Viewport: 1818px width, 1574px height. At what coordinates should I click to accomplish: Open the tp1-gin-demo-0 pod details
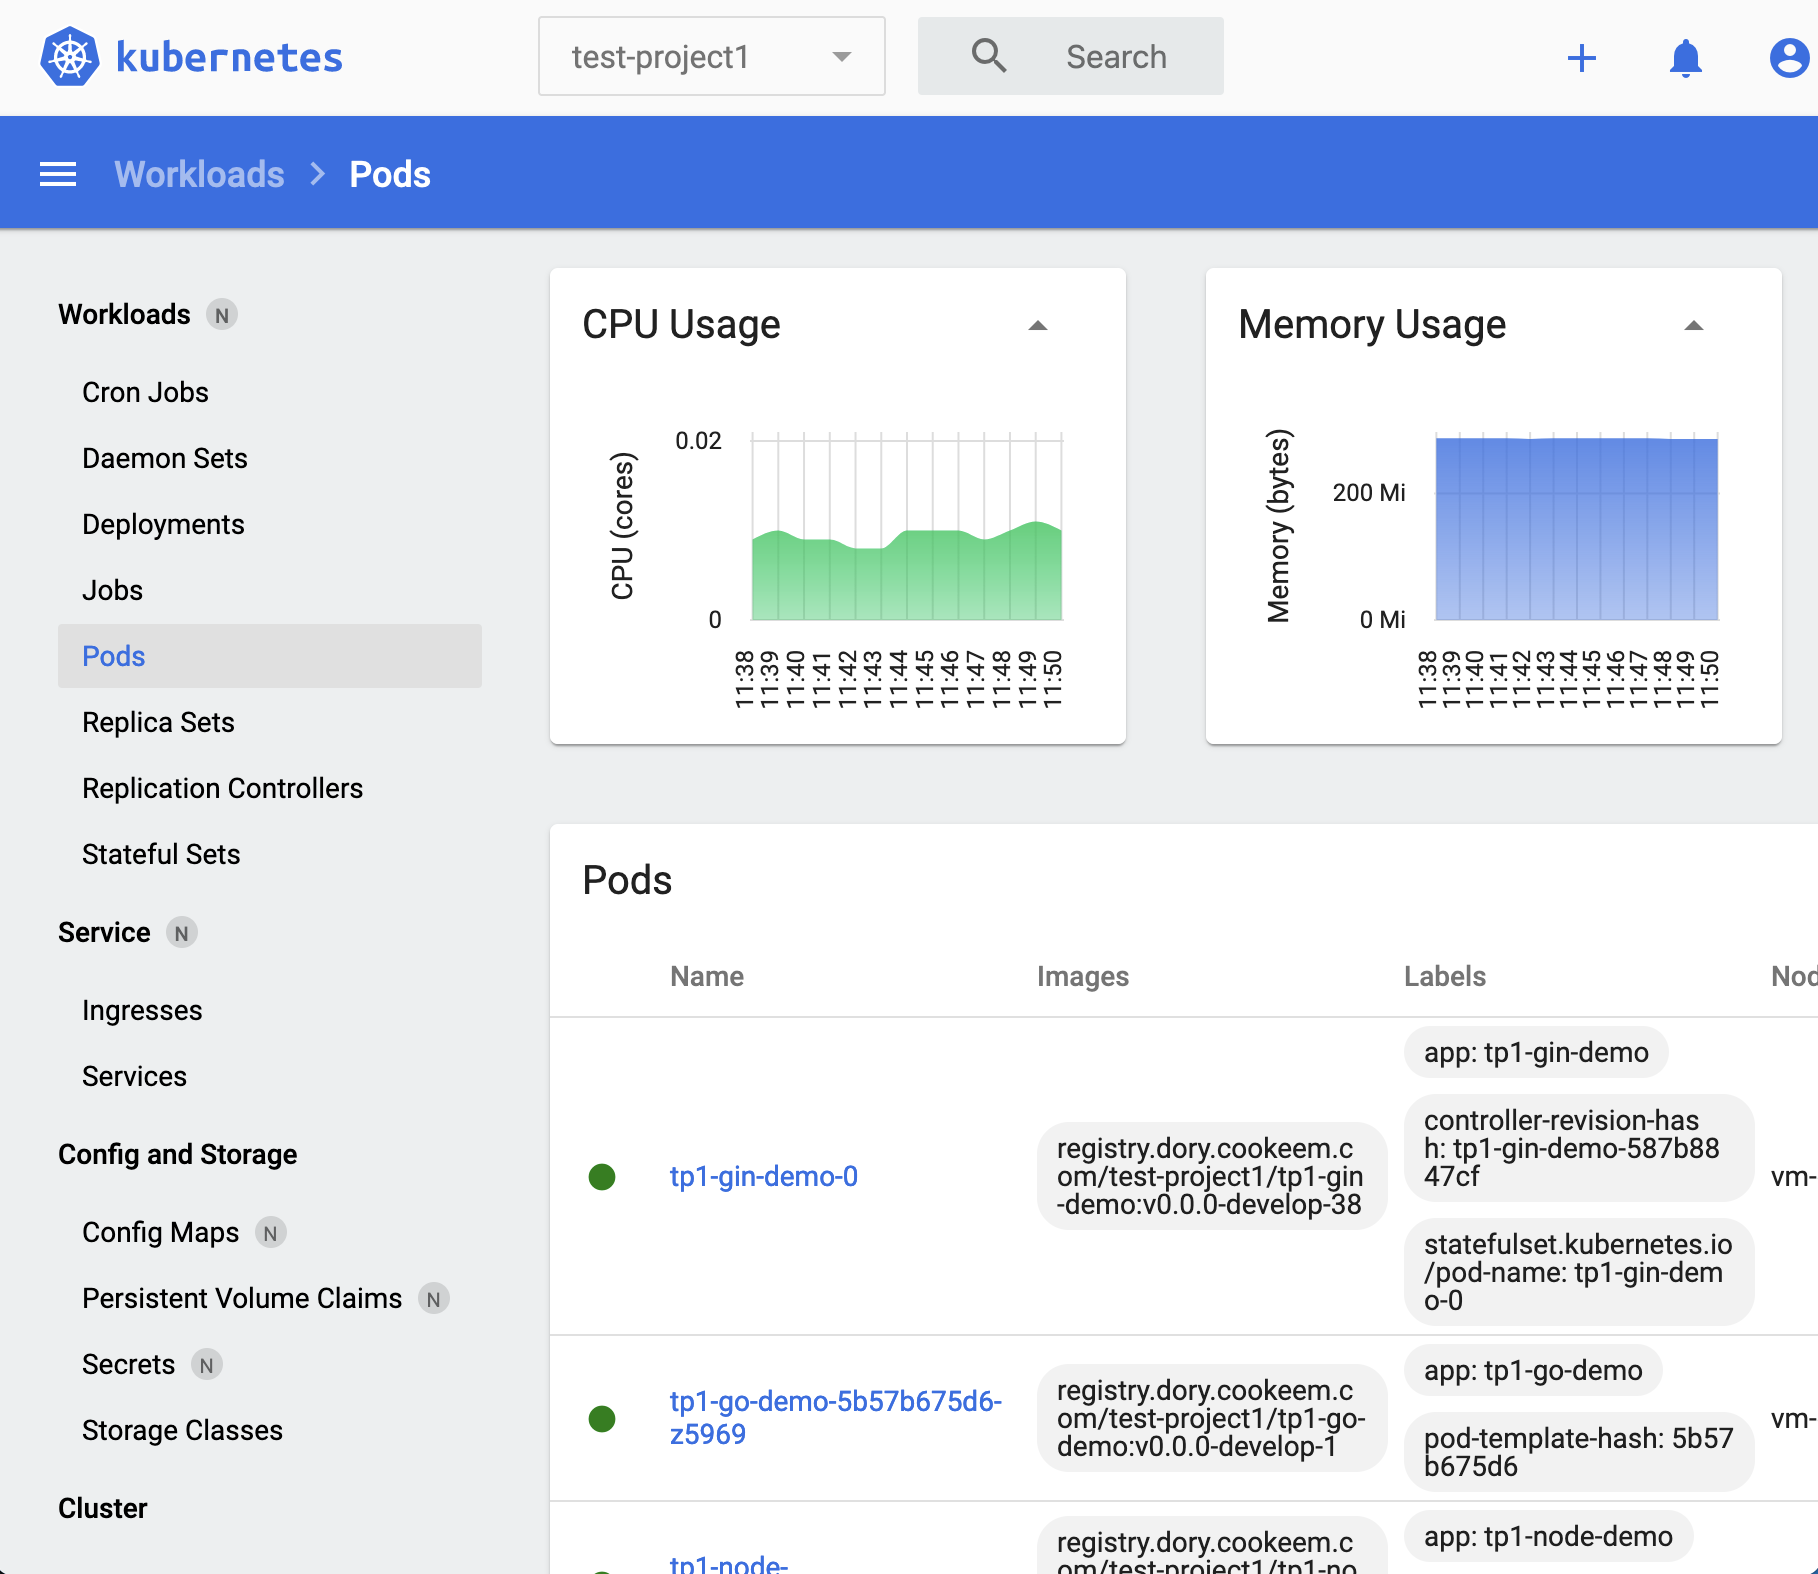pos(763,1176)
